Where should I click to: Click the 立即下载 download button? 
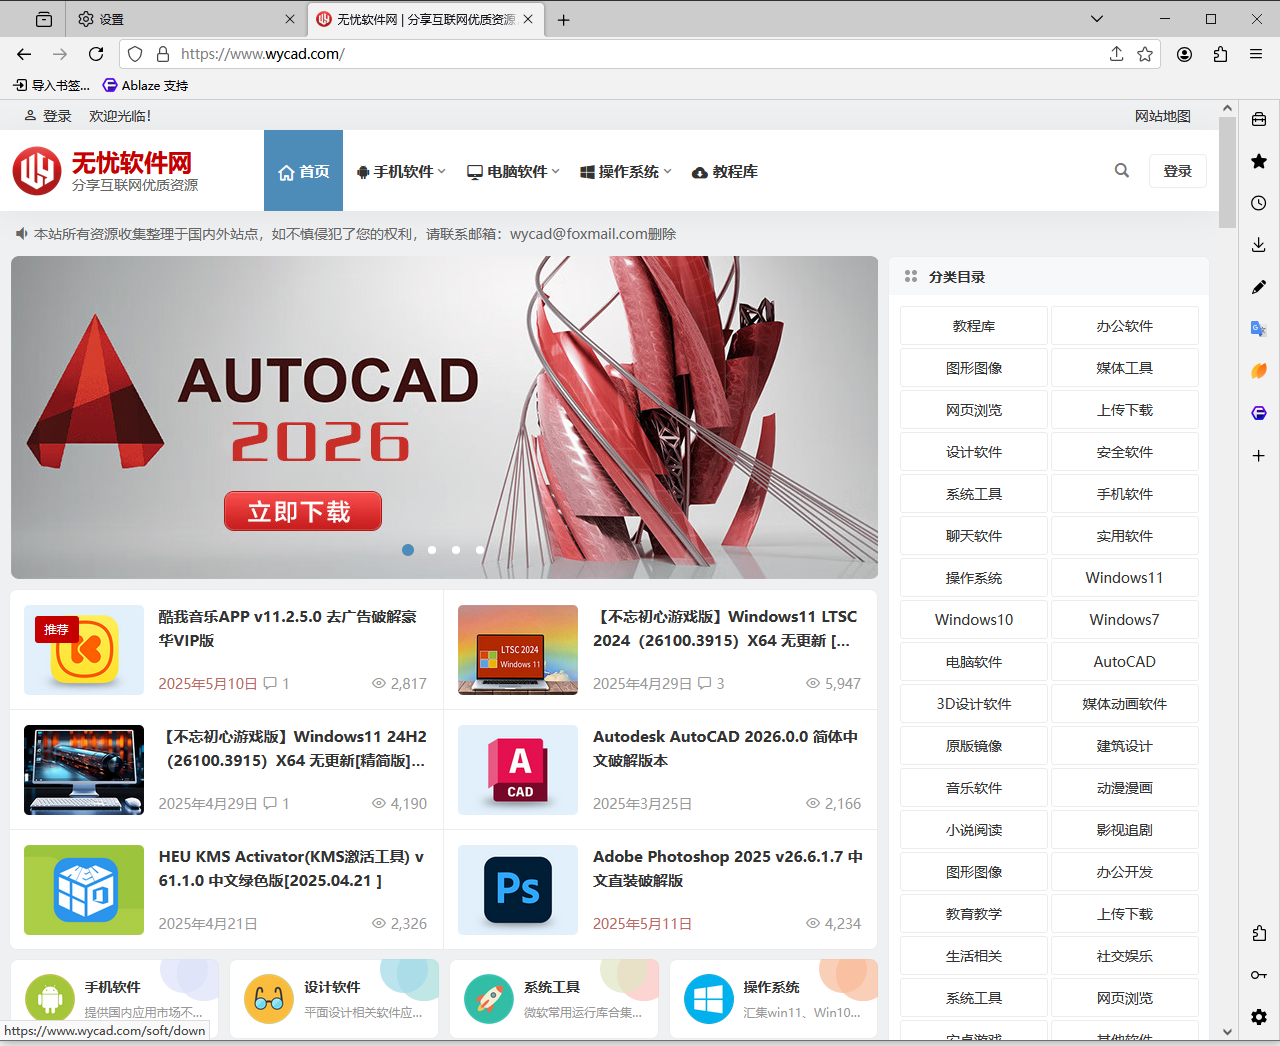[303, 511]
